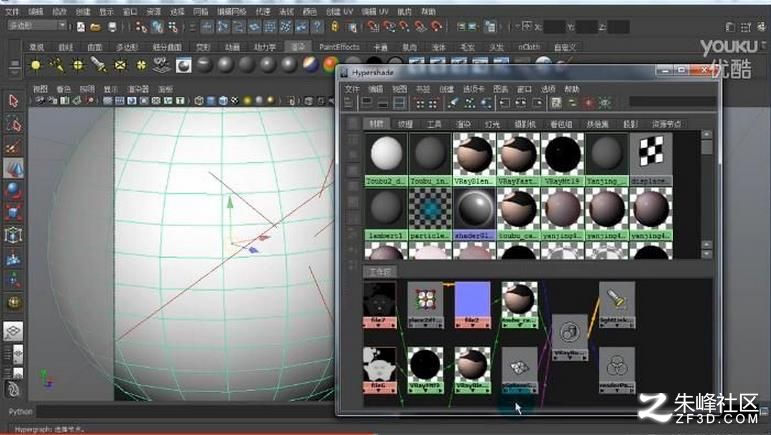Click Hypershade rearrange graph icon

470,103
